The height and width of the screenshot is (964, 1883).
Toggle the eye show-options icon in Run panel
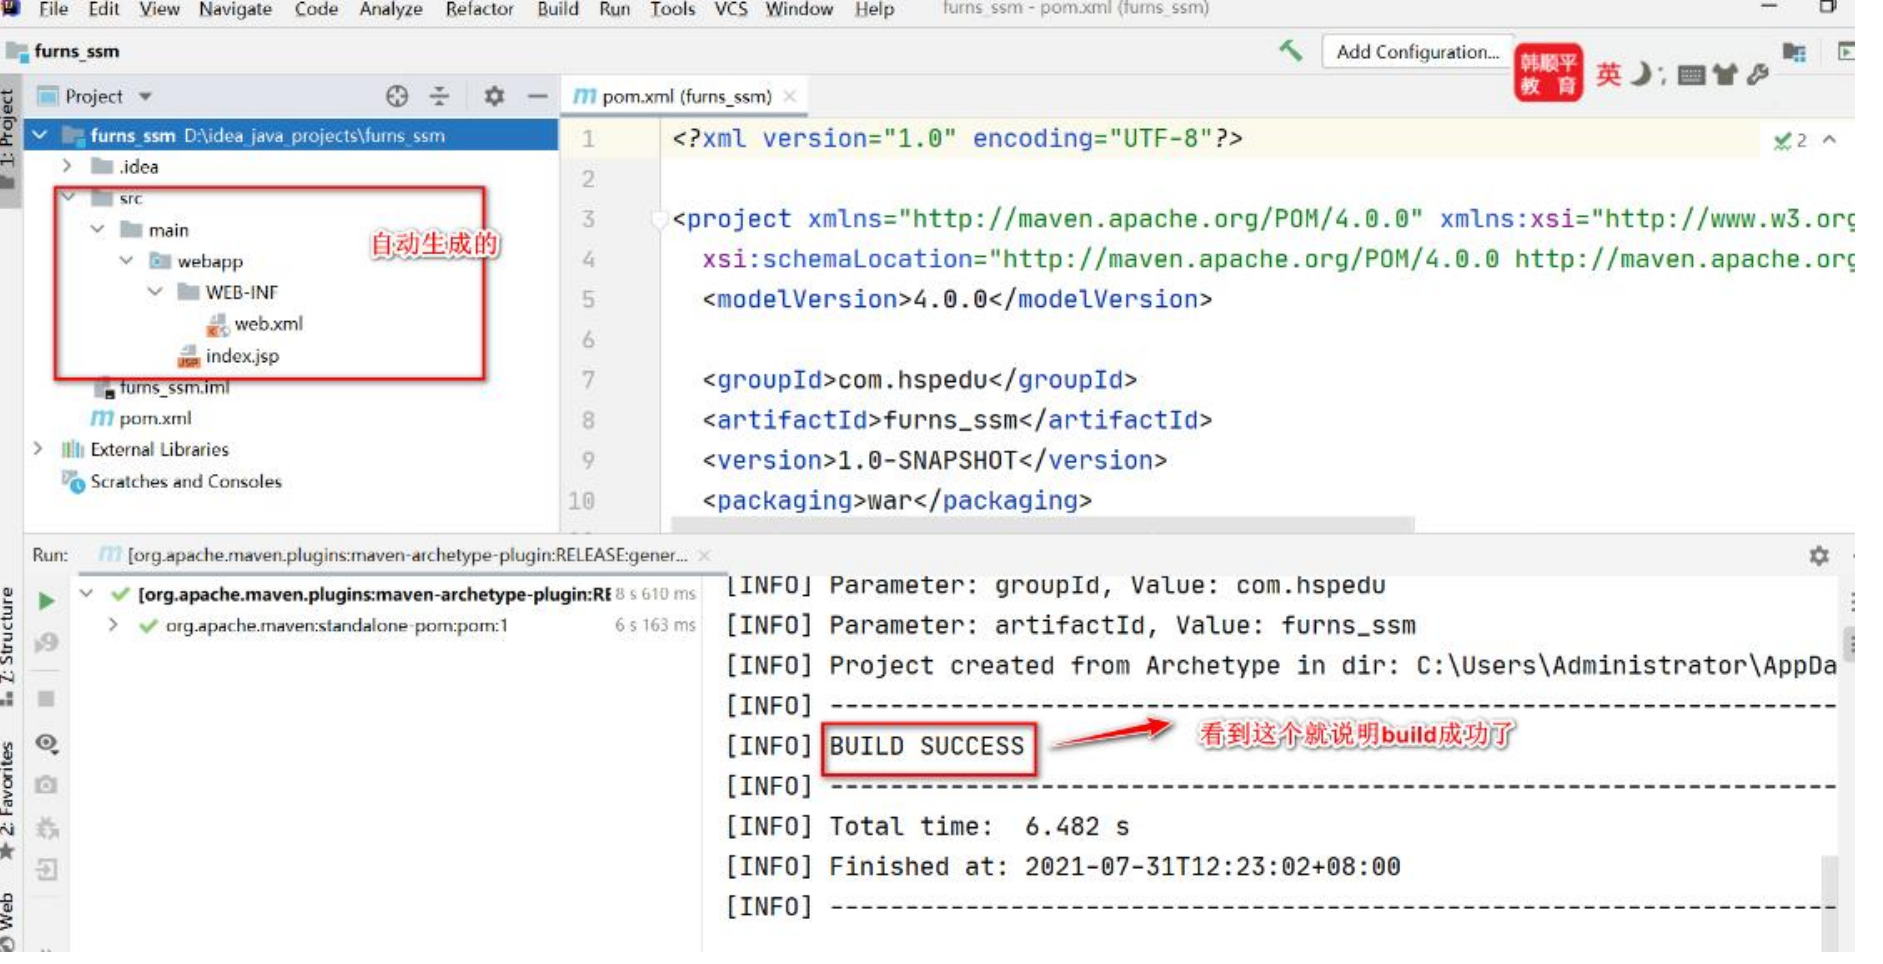pos(46,743)
